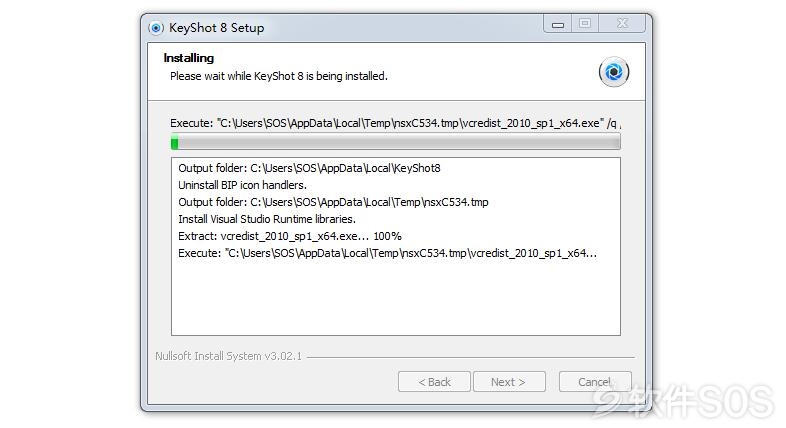The width and height of the screenshot is (786, 428).
Task: Close the KeyShot 8 Setup window
Action: click(x=622, y=24)
